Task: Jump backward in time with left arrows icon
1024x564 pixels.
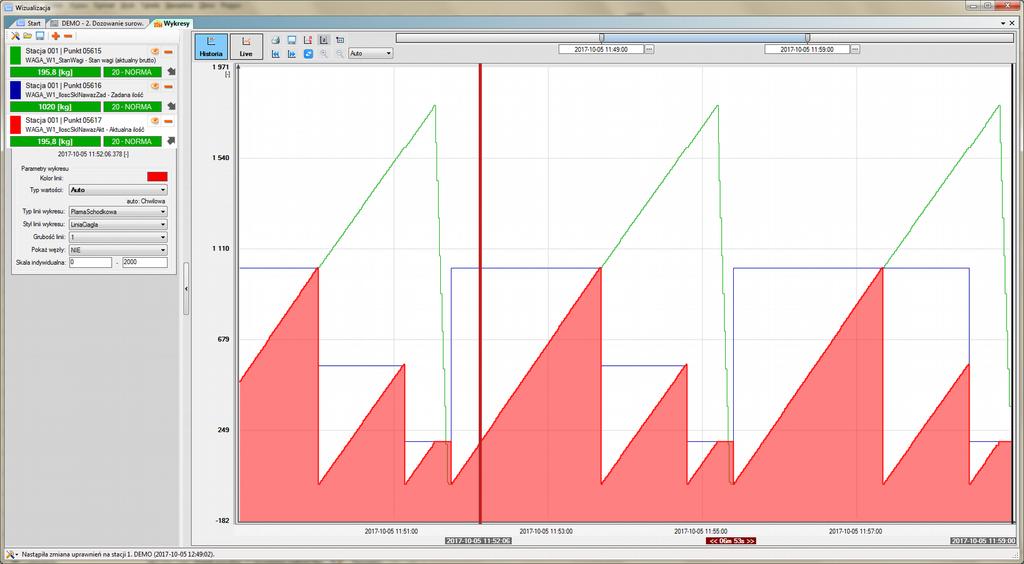Action: tap(276, 54)
